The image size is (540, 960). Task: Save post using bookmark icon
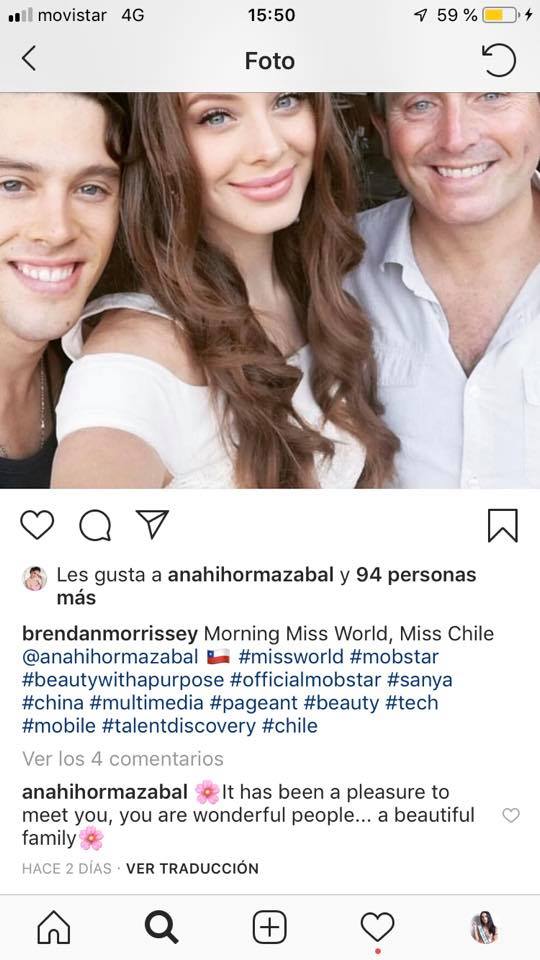[x=503, y=525]
